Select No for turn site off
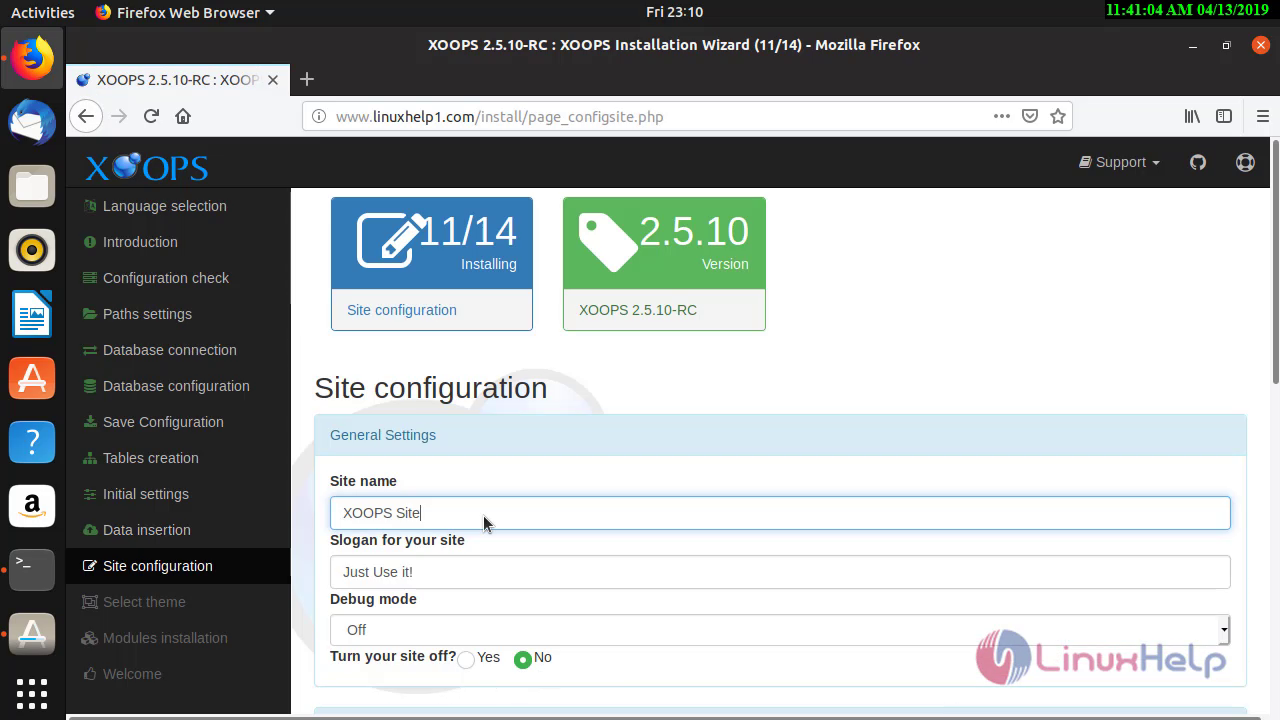This screenshot has width=1280, height=720. [x=522, y=659]
